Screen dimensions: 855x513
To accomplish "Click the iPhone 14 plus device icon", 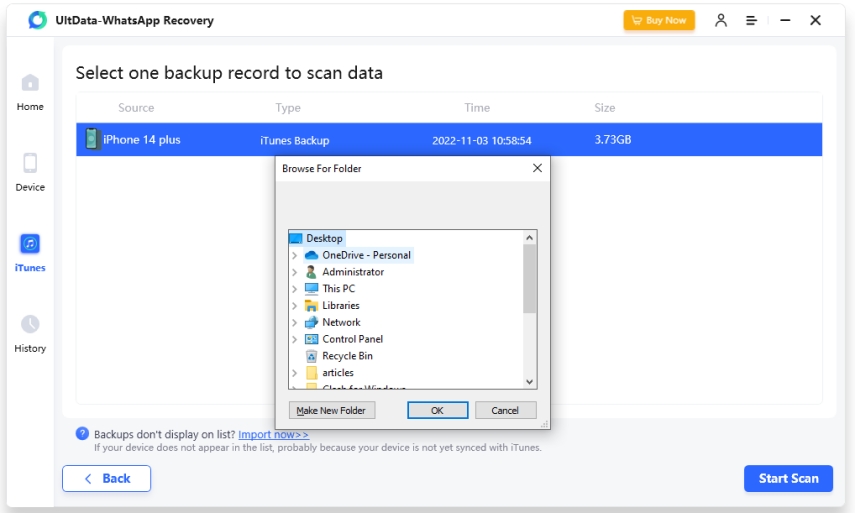I will point(92,139).
